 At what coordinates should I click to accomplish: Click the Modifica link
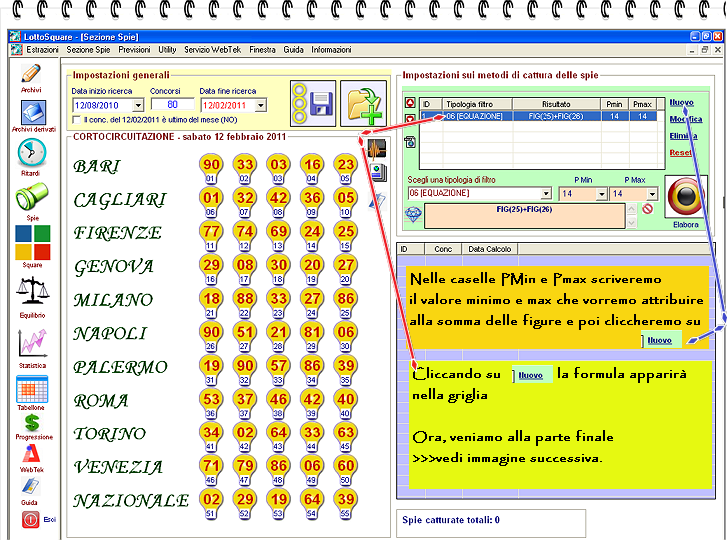pos(686,119)
